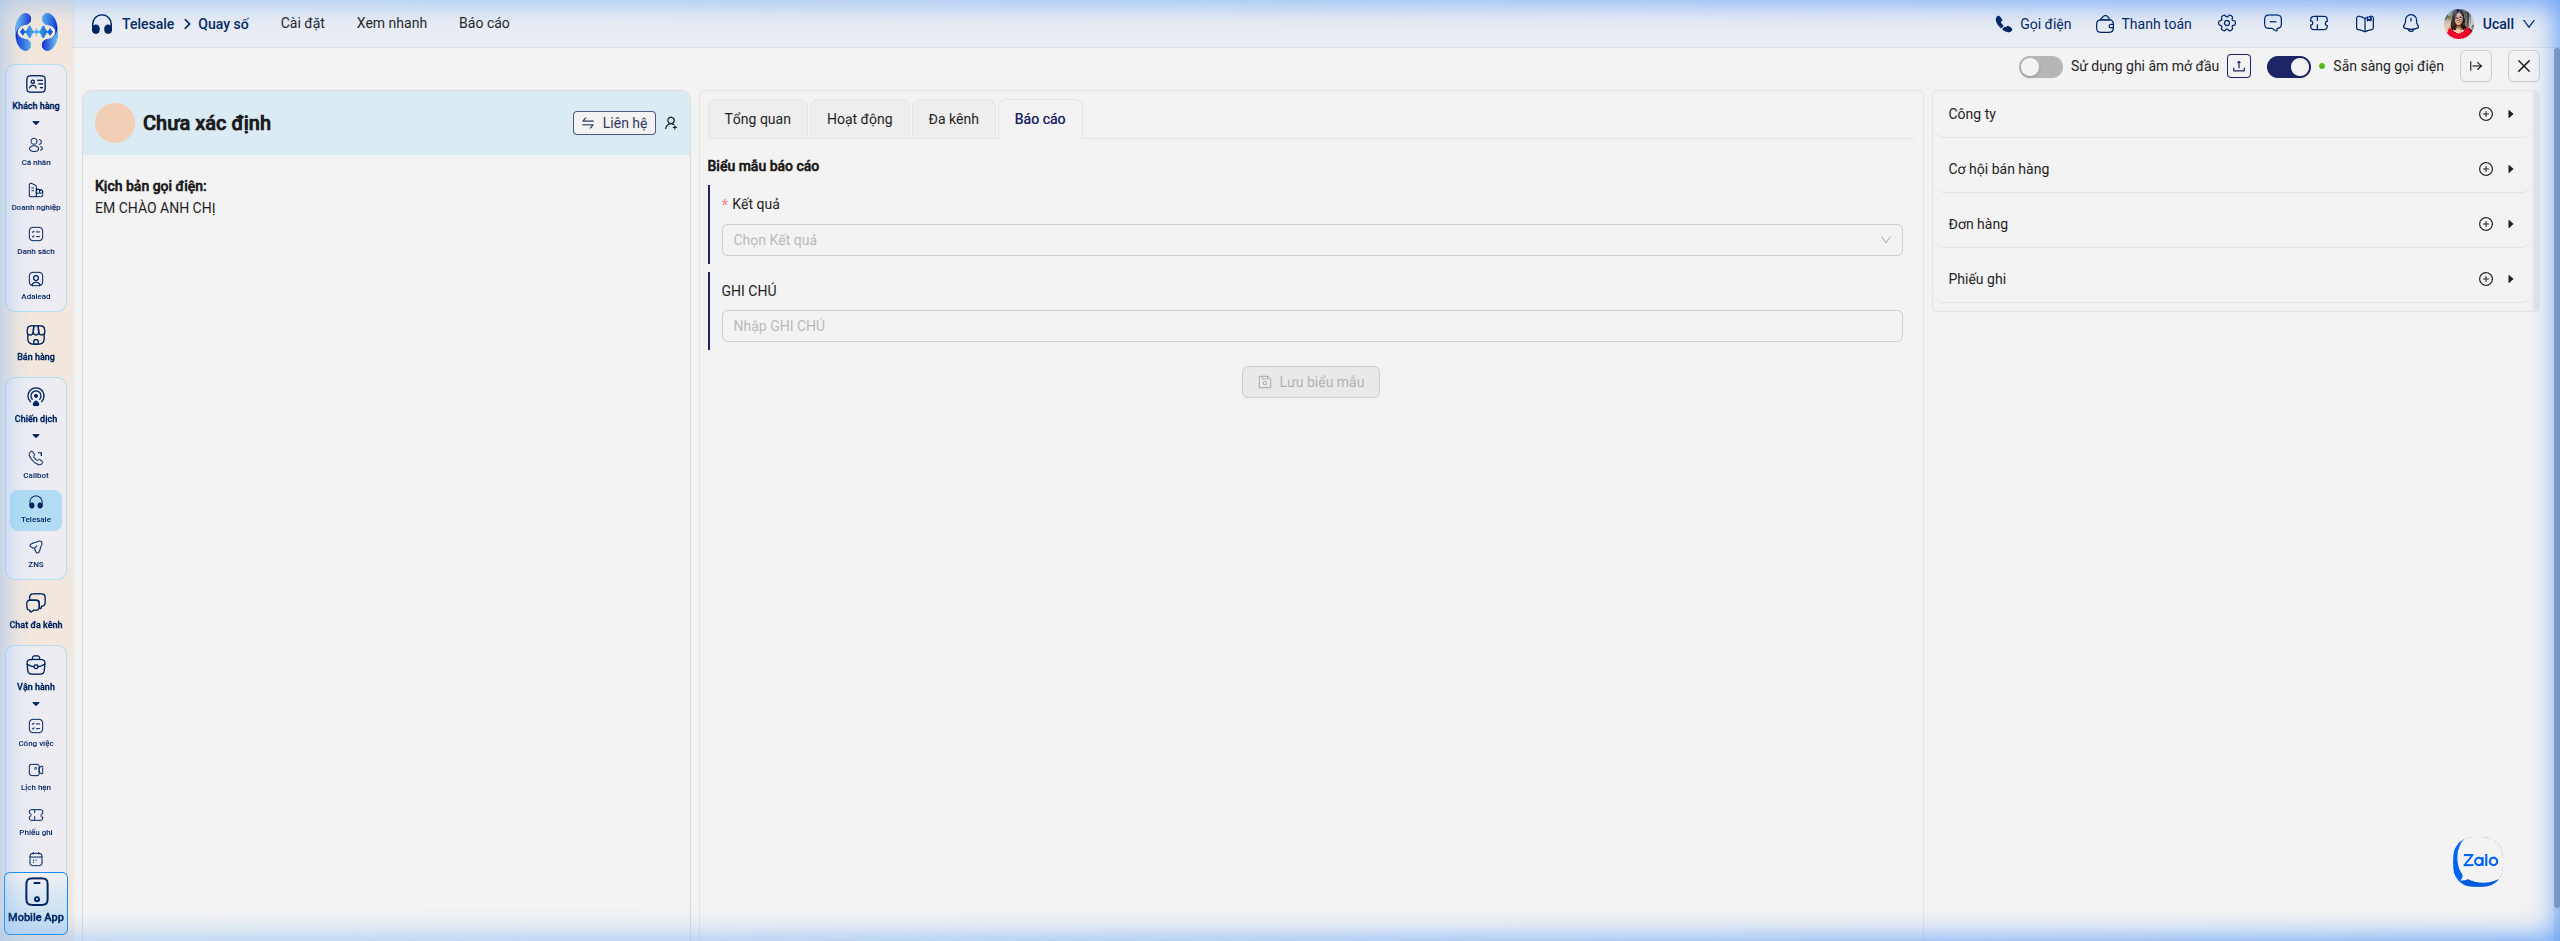This screenshot has height=941, width=2560.
Task: Open the Xem nhanh menu item
Action: pyautogui.click(x=392, y=23)
